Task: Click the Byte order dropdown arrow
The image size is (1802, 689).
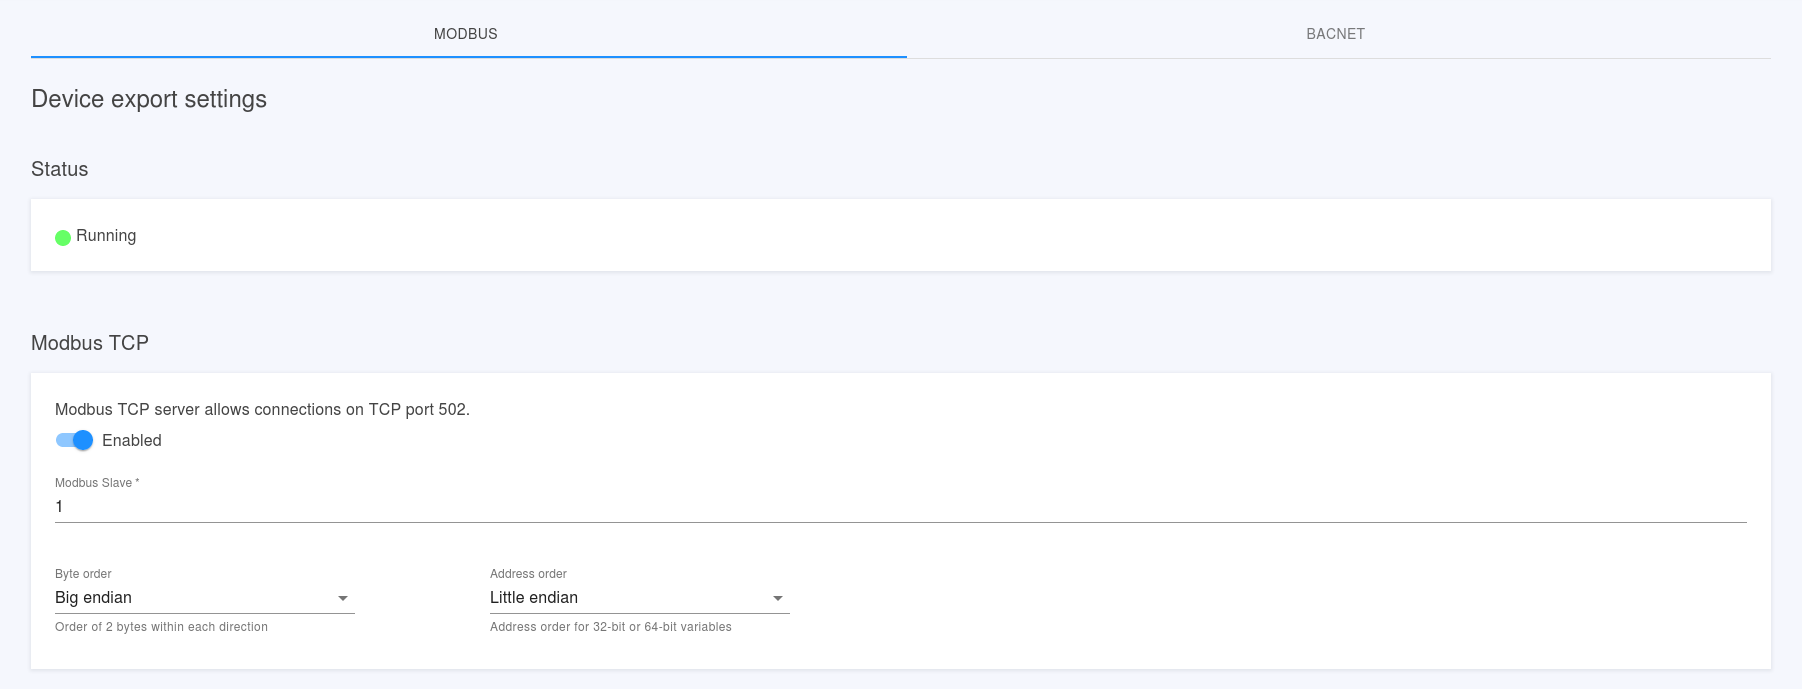Action: click(x=343, y=598)
